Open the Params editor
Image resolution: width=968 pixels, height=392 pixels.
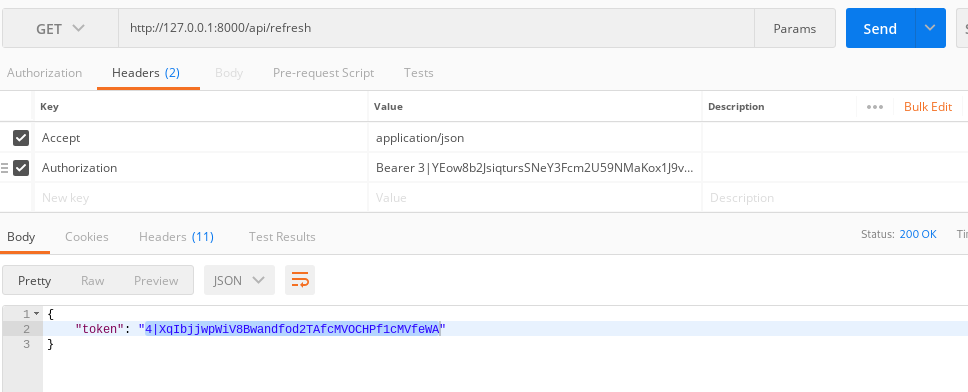(x=795, y=28)
